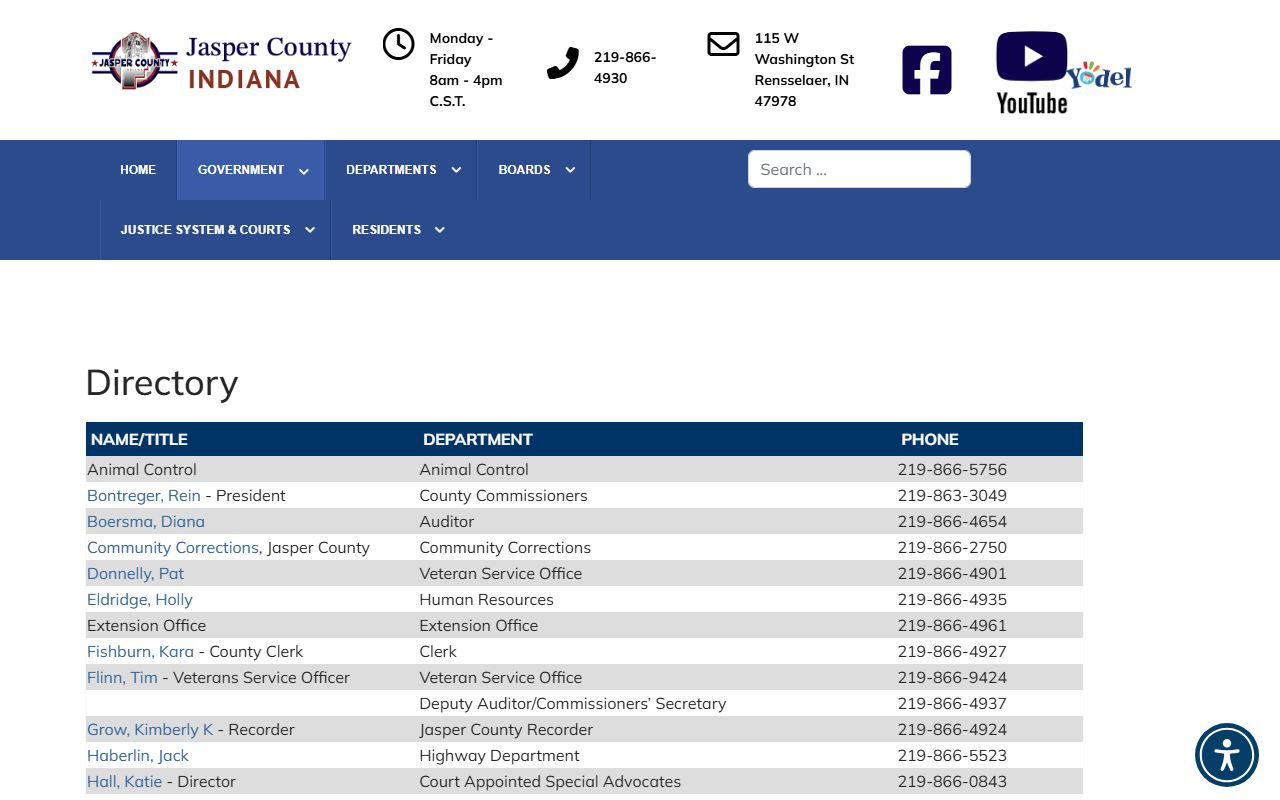Click the Monday - Friday office hours text
This screenshot has height=800, width=1280.
[465, 69]
